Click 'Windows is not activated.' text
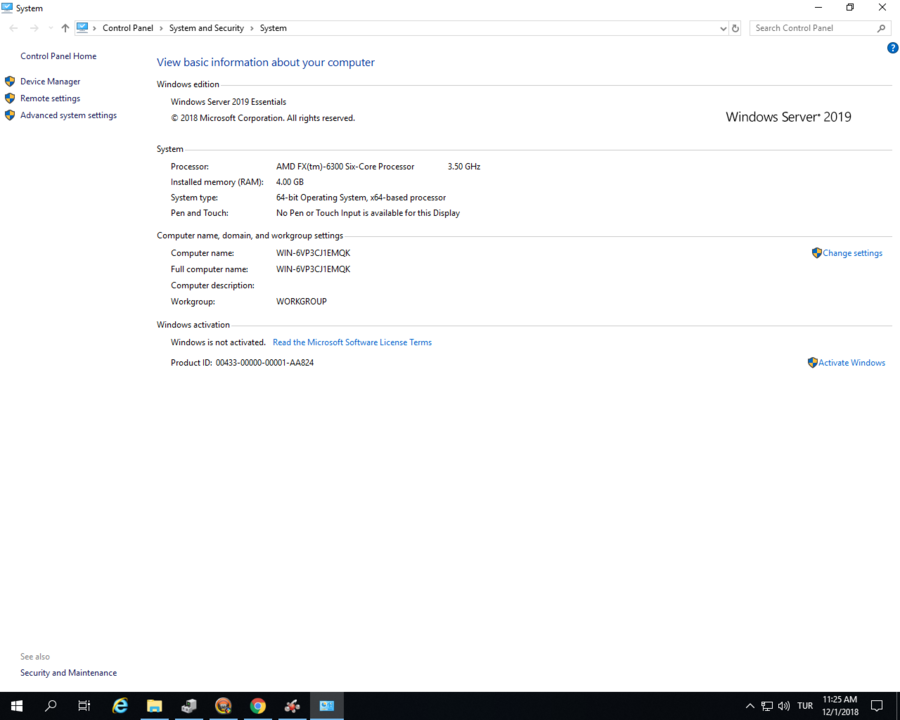The height and width of the screenshot is (720, 900). (218, 342)
